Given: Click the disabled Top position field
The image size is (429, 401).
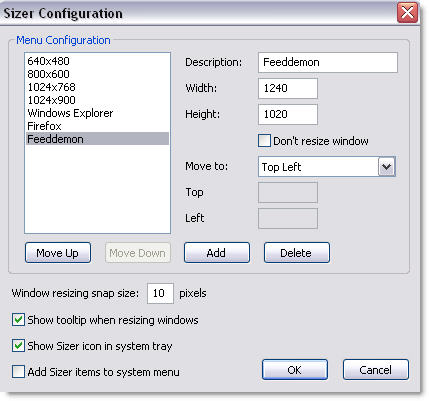Looking at the screenshot, I should click(x=288, y=192).
